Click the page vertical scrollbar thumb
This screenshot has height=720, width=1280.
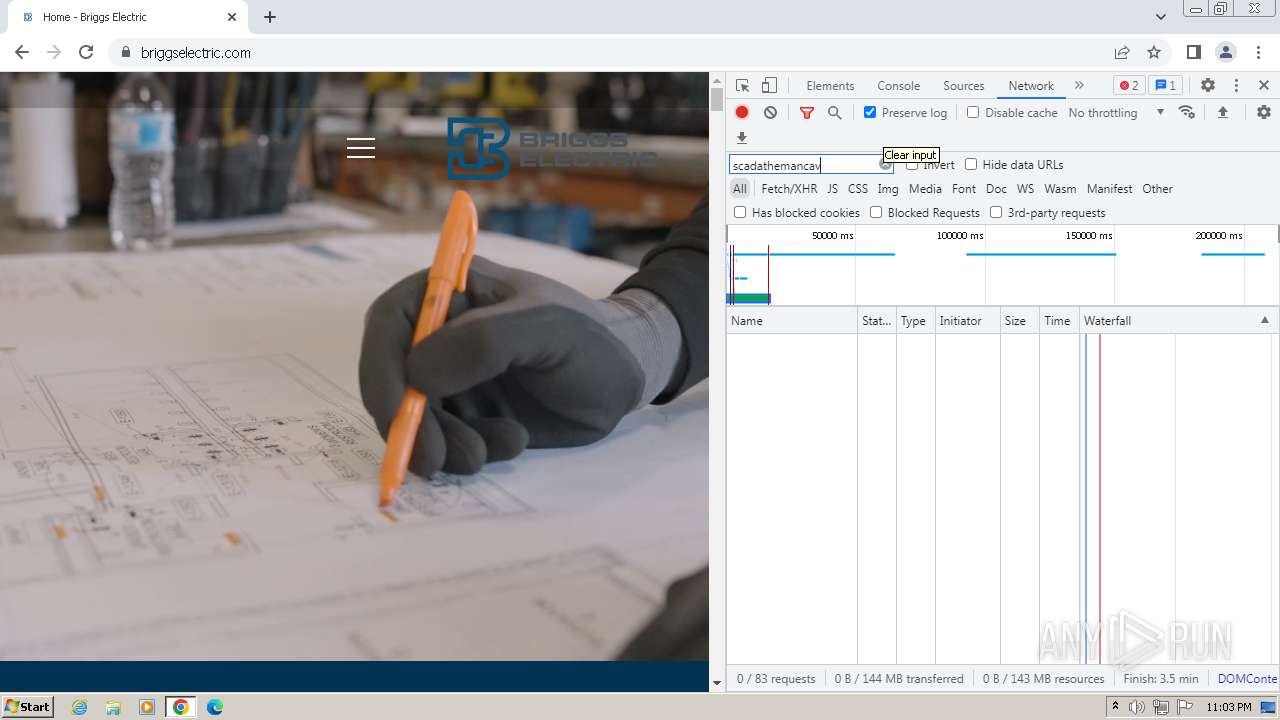(x=716, y=100)
